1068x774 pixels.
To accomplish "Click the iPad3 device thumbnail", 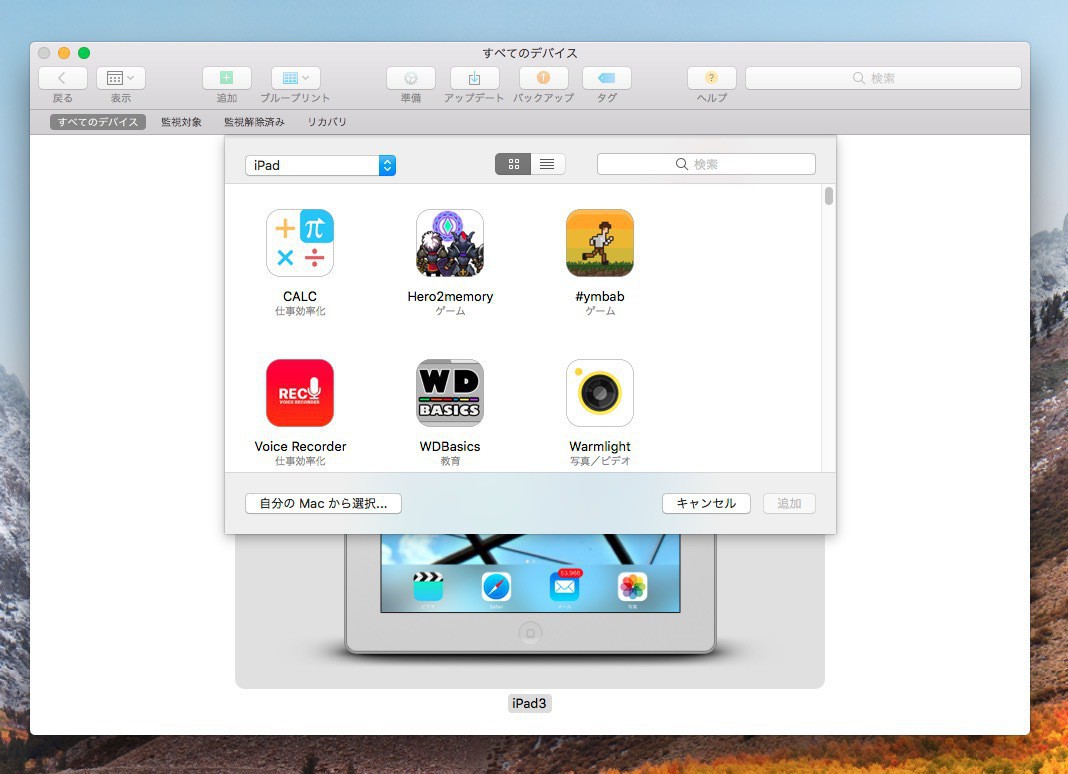I will 530,610.
